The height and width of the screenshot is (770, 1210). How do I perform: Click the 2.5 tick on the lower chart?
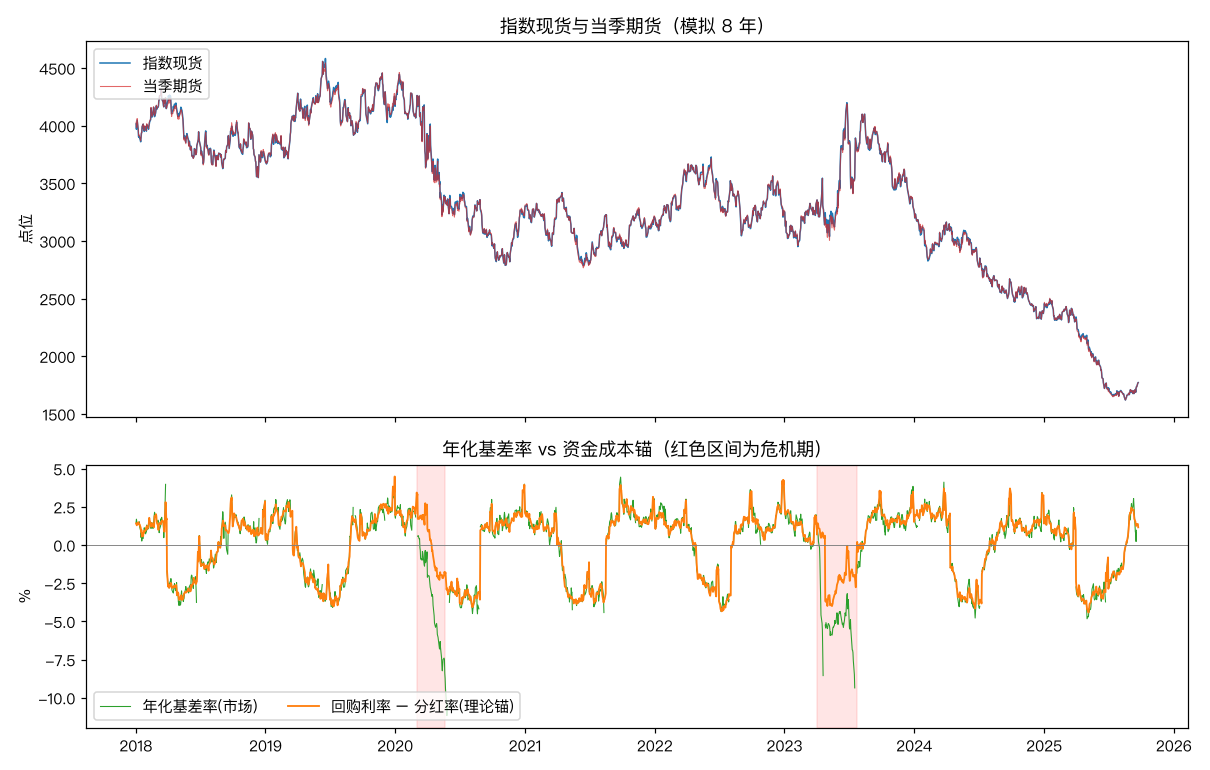tap(65, 507)
